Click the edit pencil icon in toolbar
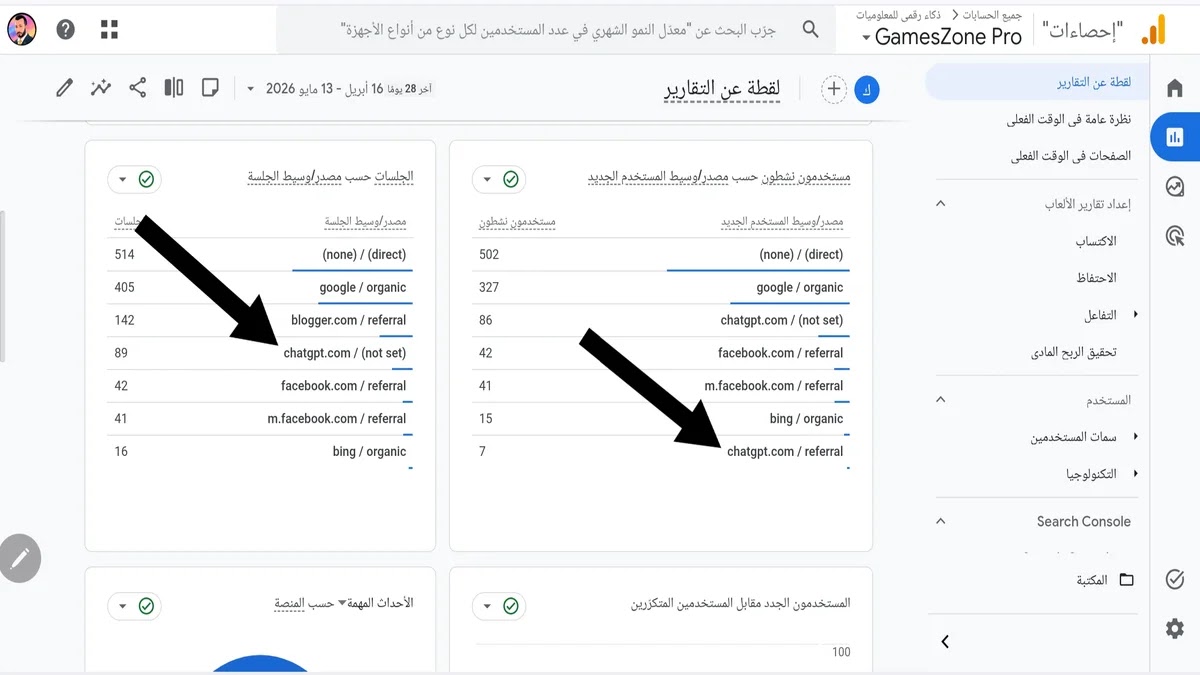This screenshot has width=1200, height=675. pyautogui.click(x=65, y=88)
